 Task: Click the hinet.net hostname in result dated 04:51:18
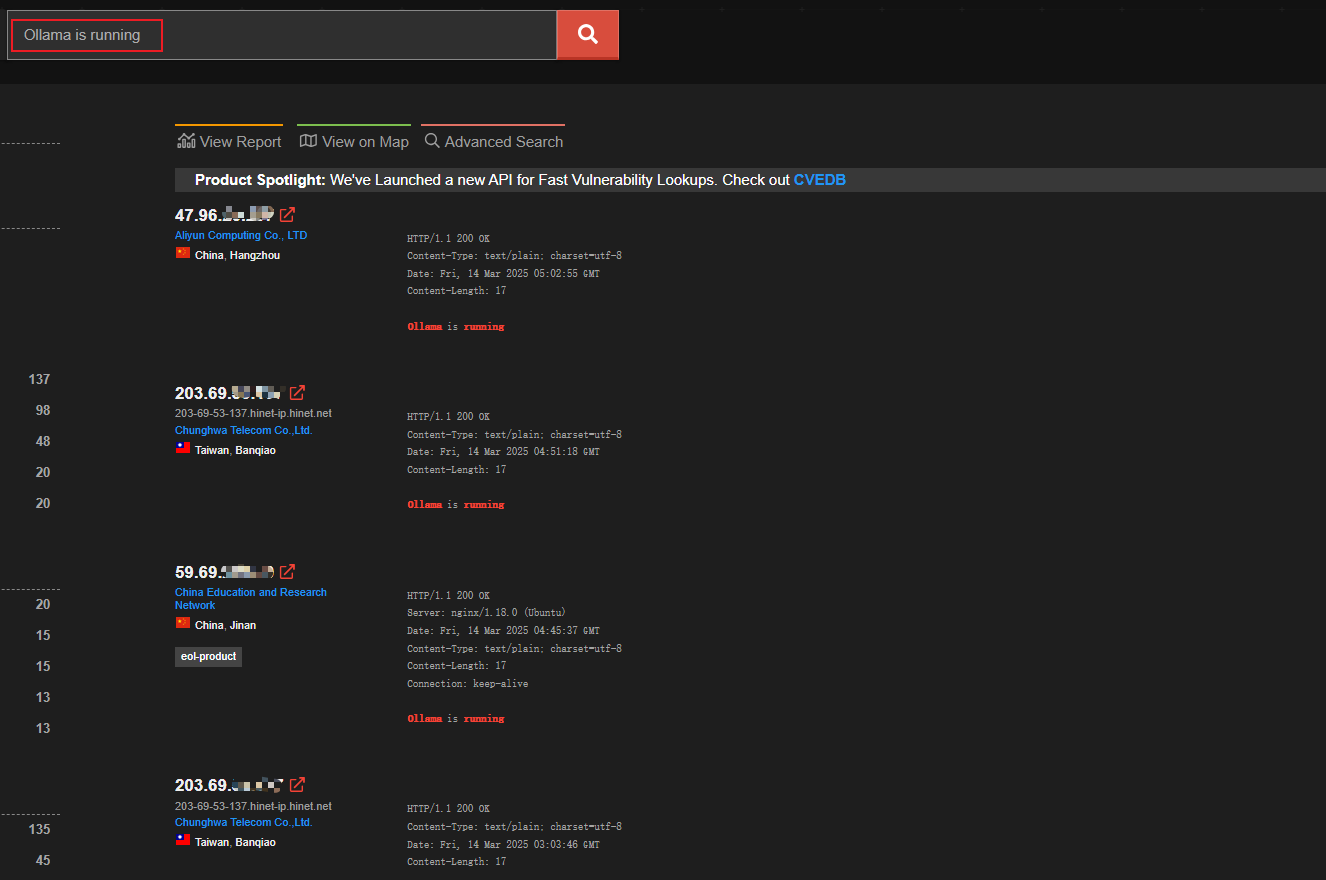click(253, 413)
